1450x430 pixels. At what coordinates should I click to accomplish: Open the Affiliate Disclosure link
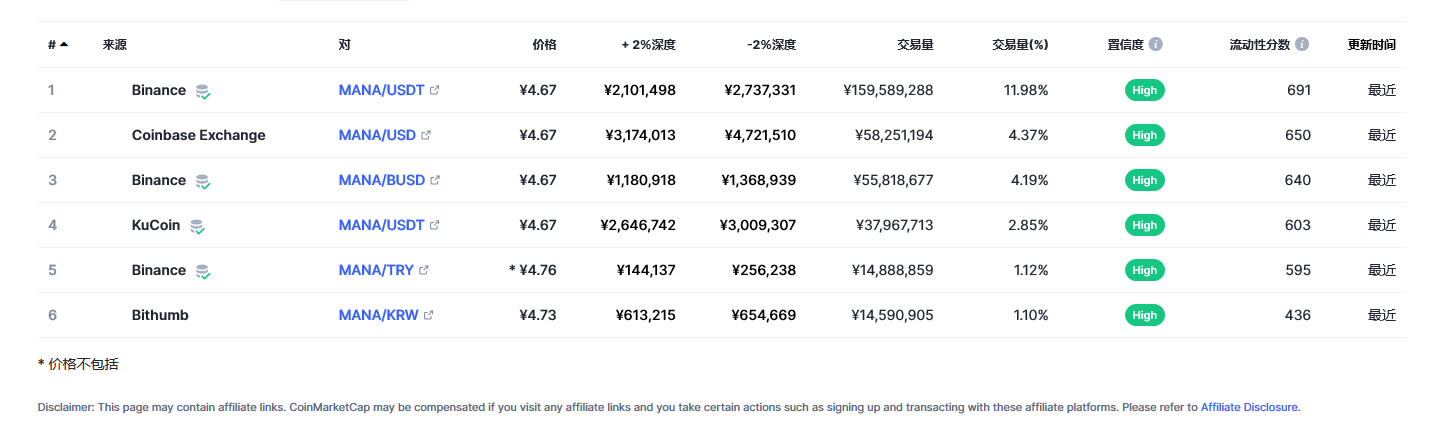1249,407
